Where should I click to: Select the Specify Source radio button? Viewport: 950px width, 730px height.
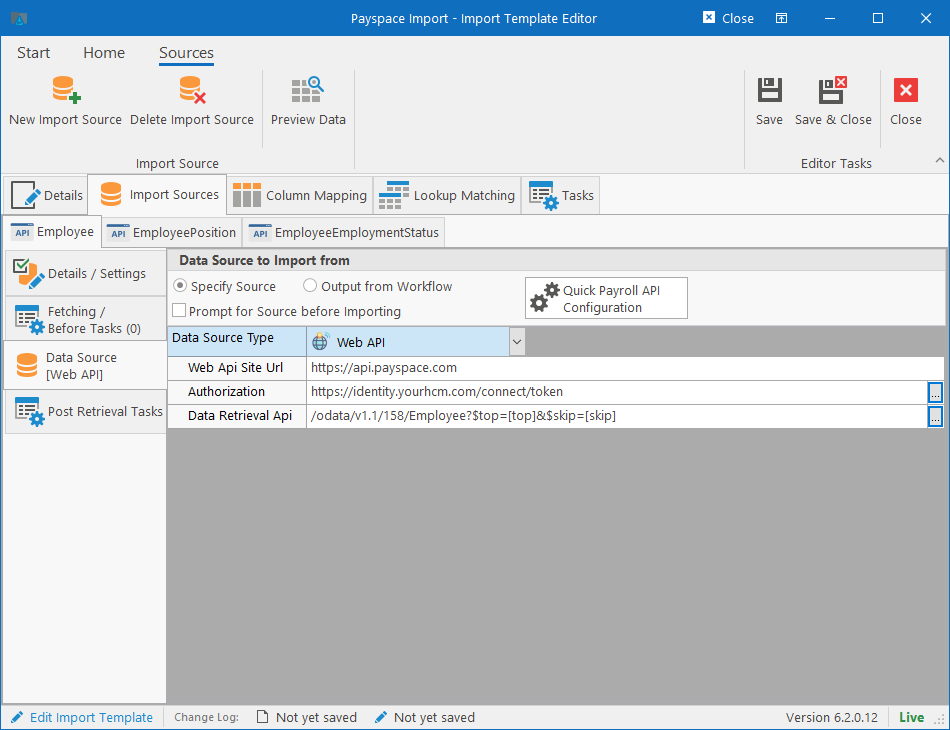180,285
